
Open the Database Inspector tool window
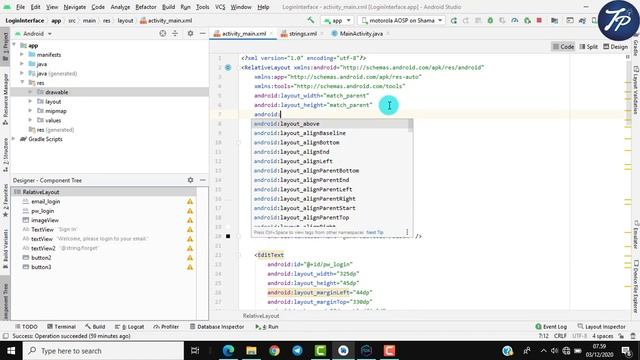click(217, 327)
